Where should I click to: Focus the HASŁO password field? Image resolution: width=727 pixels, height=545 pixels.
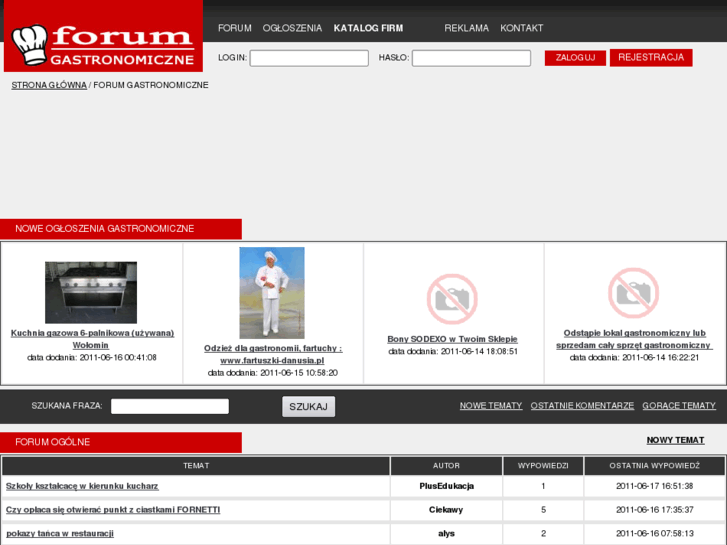(472, 58)
